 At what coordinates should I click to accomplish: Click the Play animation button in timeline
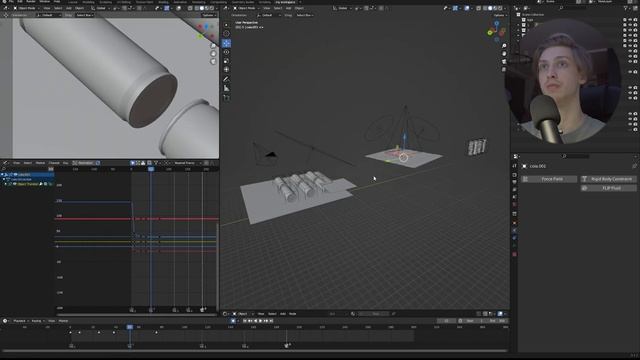point(260,321)
